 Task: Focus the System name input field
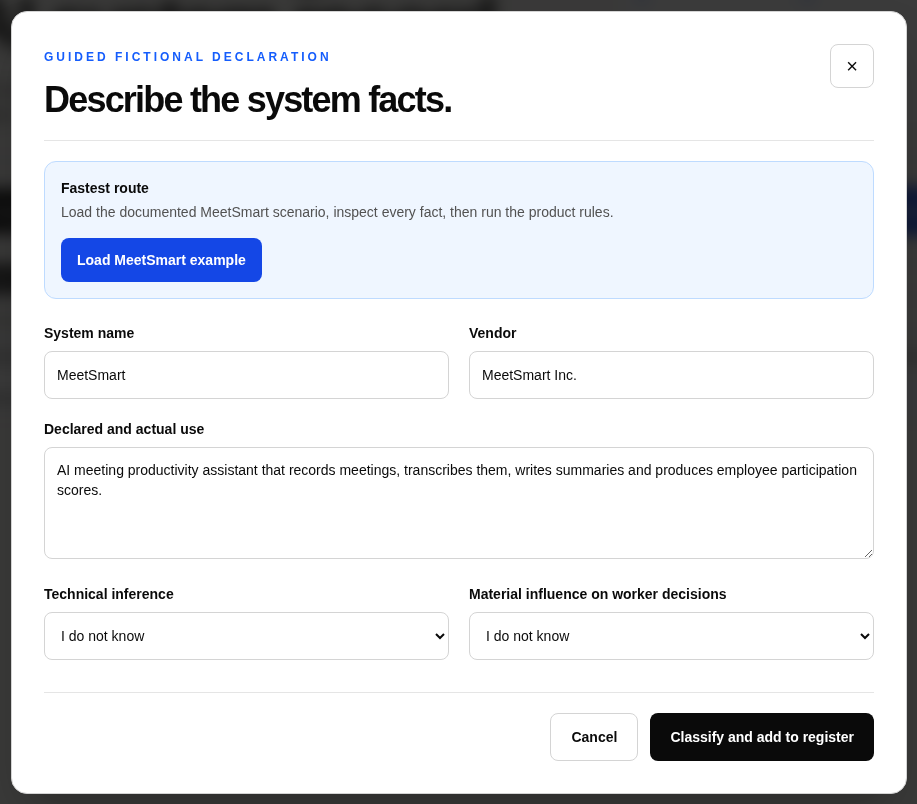[246, 375]
